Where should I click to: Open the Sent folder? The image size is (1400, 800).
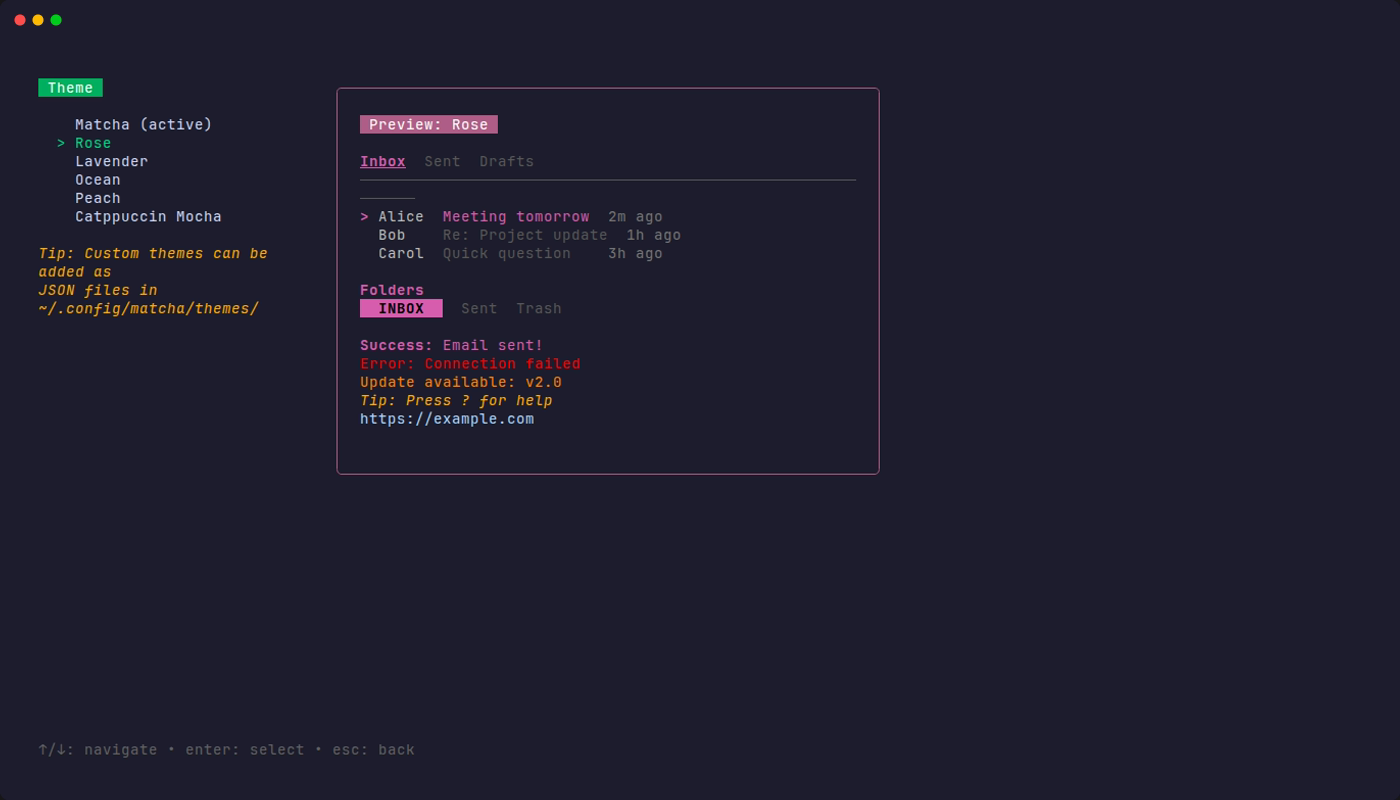[x=478, y=308]
